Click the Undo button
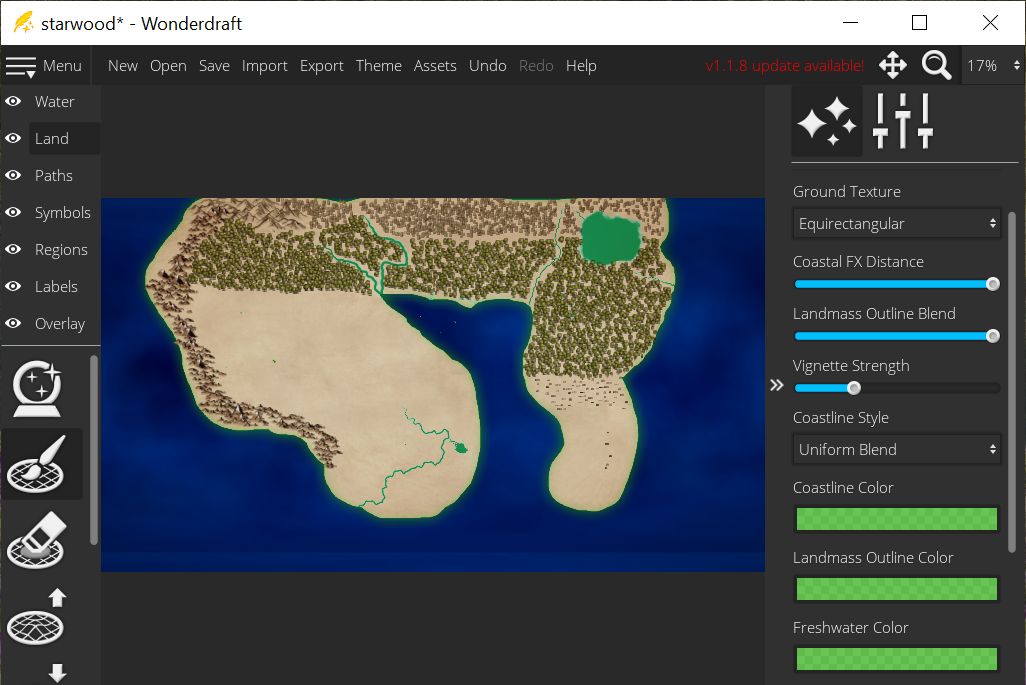The width and height of the screenshot is (1026, 685). (487, 66)
